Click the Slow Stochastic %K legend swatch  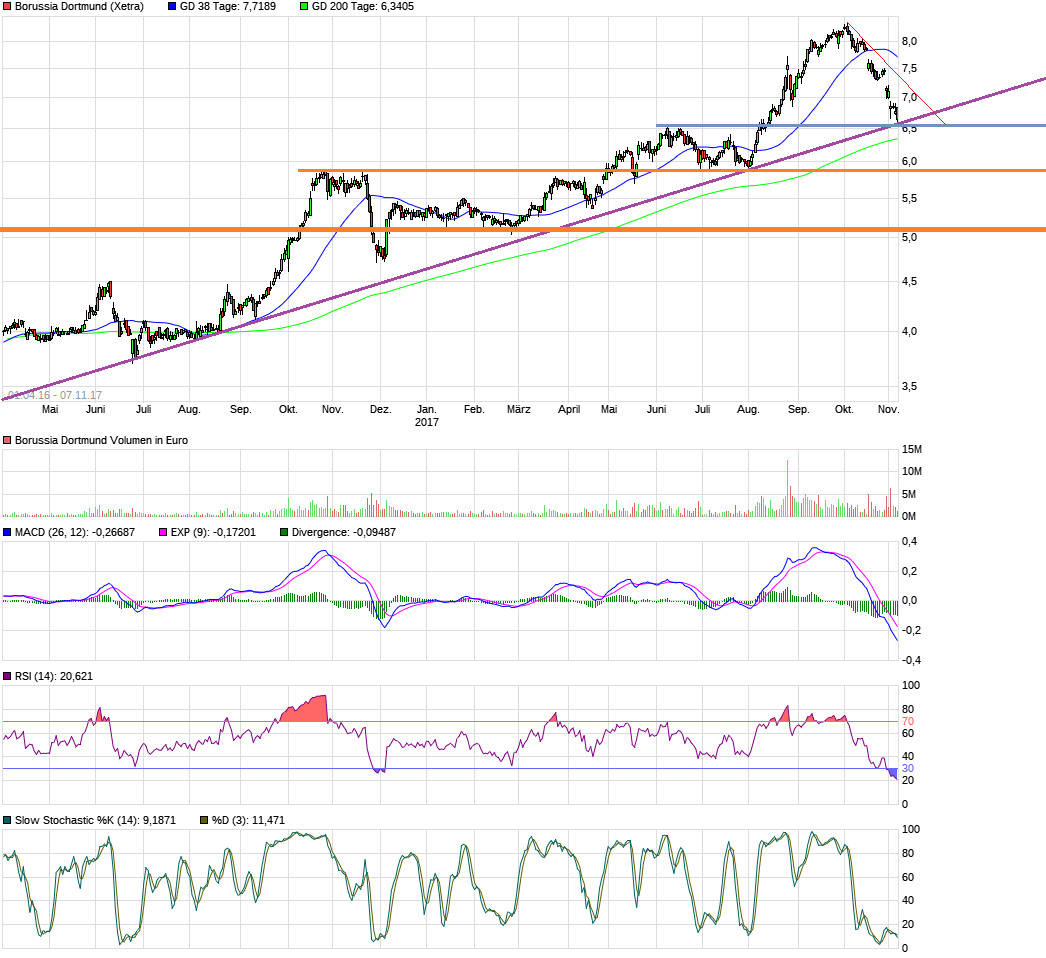pos(7,821)
